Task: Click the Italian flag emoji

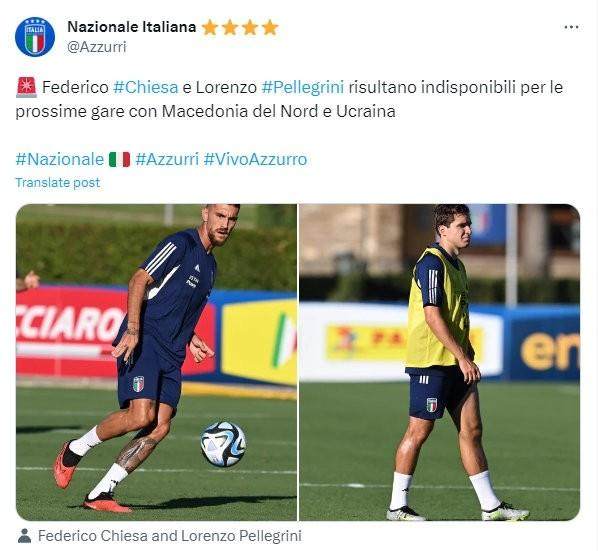Action: coord(120,159)
